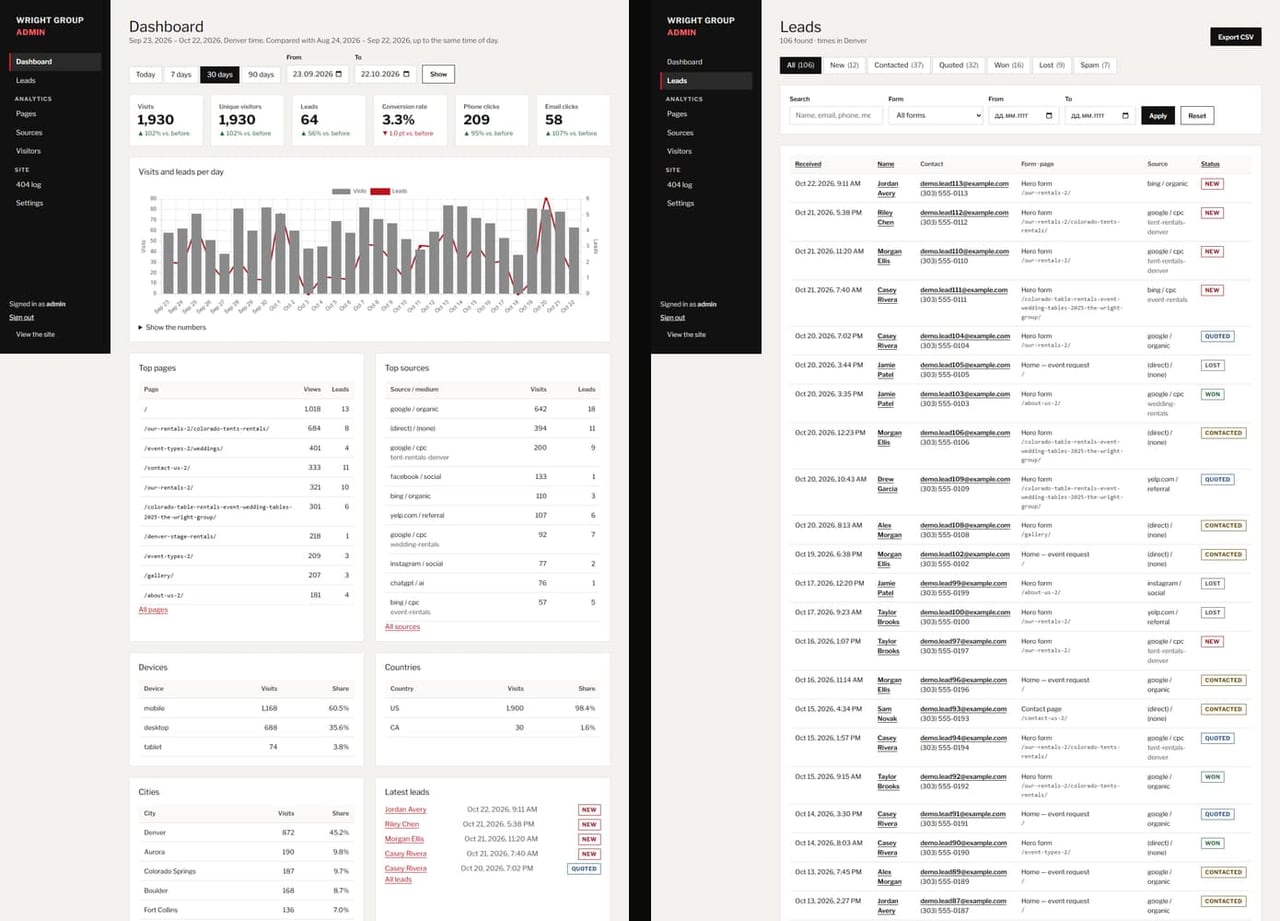This screenshot has width=1280, height=921.
Task: Click the Conversion rate 3.3% card
Action: coord(410,120)
